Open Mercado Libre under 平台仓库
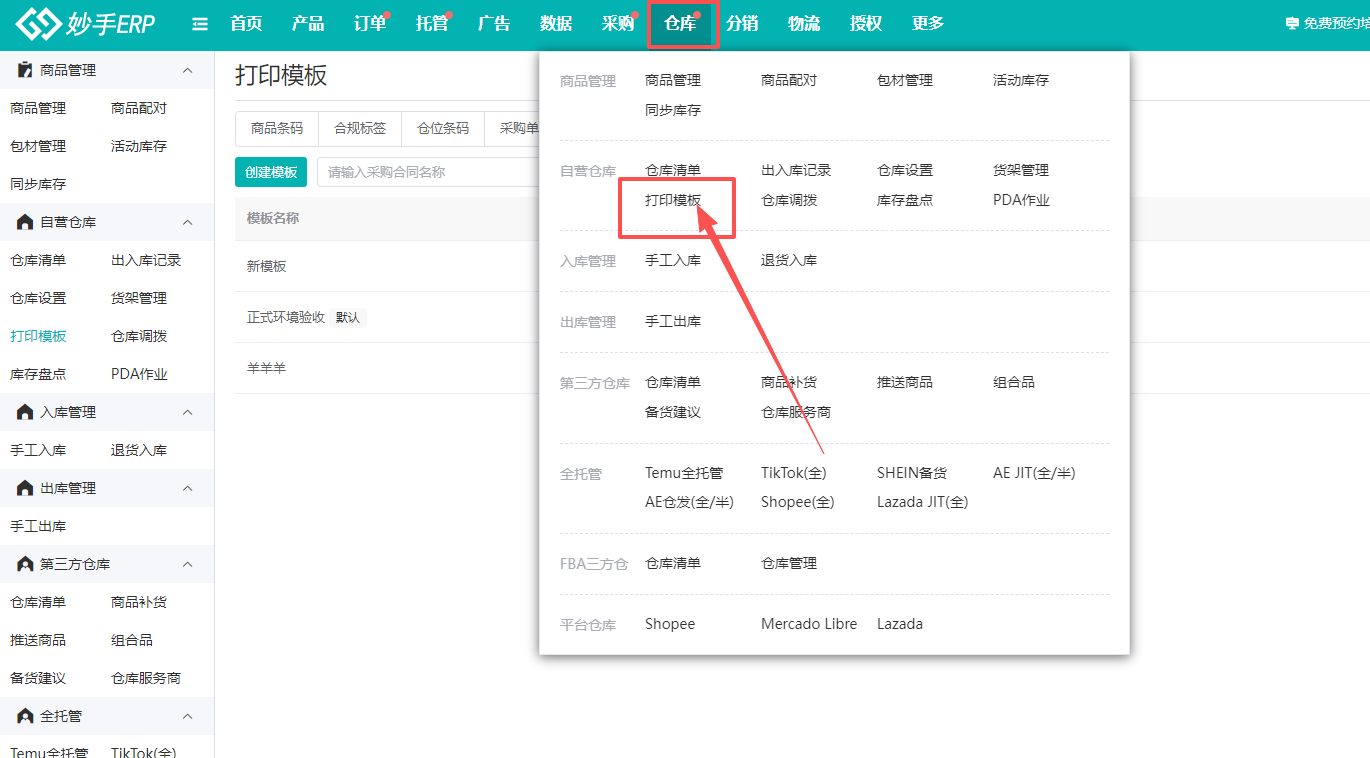The image size is (1370, 758). click(809, 624)
